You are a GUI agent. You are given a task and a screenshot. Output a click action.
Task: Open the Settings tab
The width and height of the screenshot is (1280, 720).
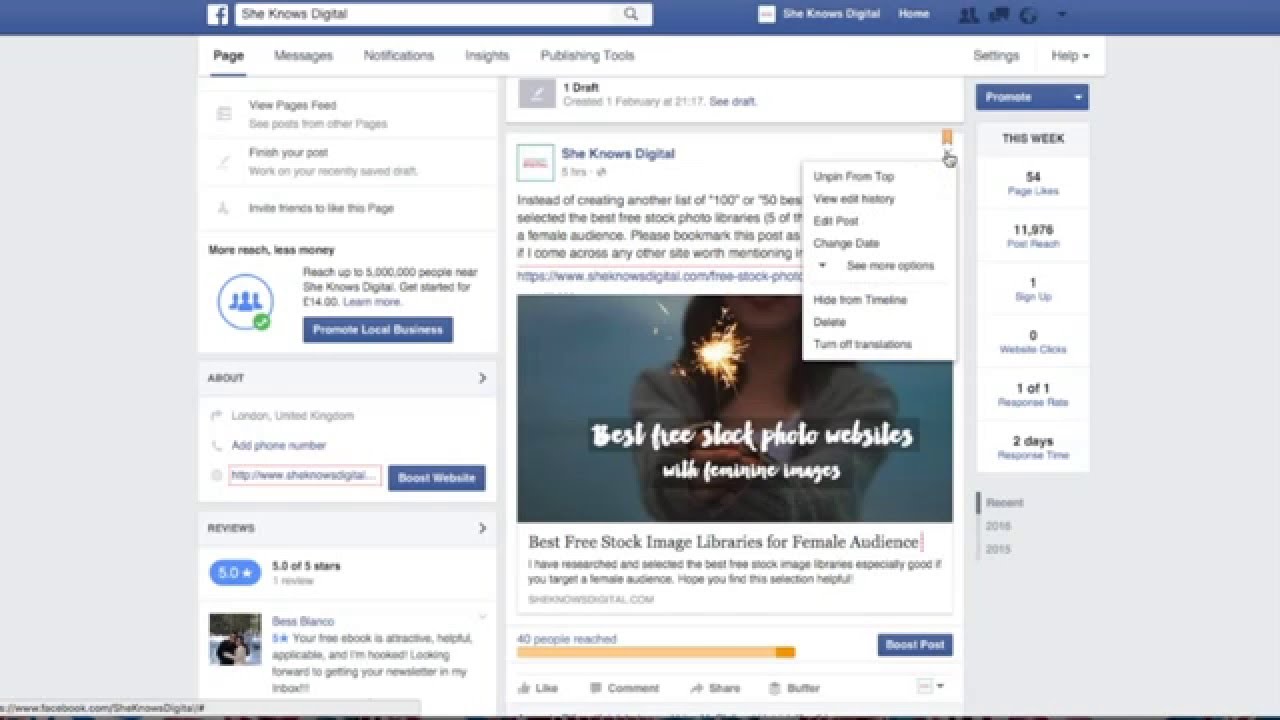click(996, 56)
